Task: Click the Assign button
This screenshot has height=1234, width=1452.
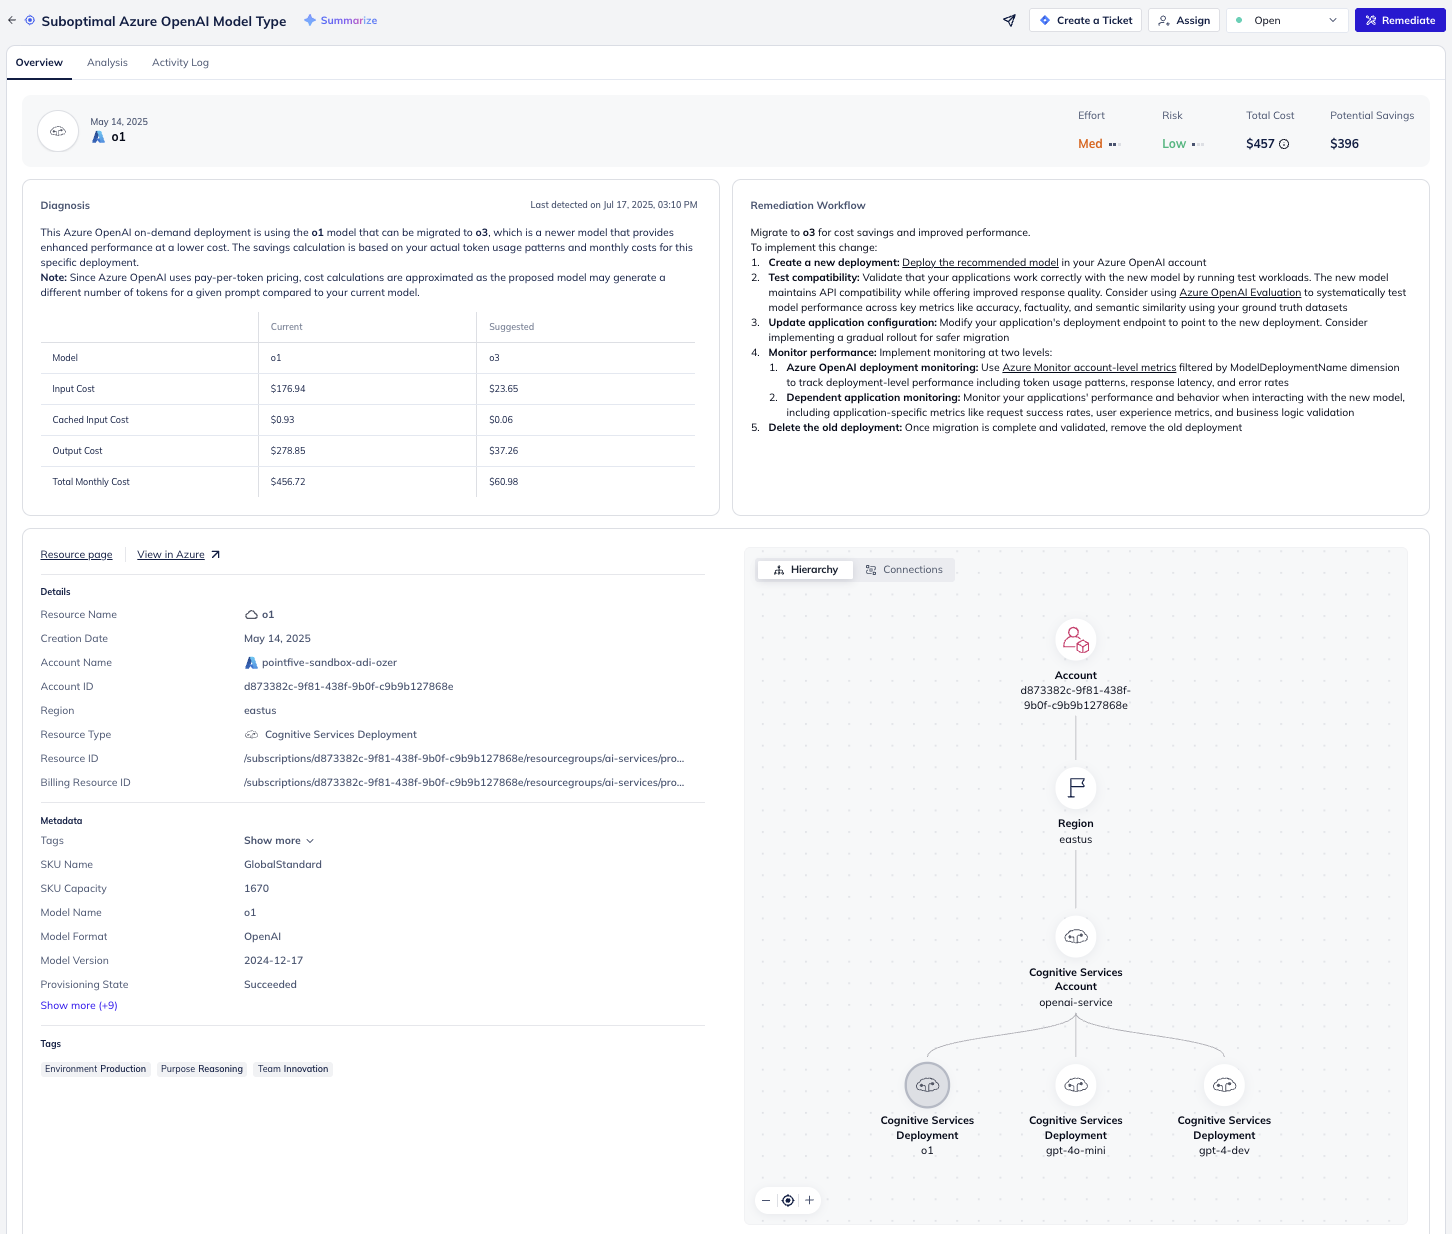Action: click(1184, 20)
